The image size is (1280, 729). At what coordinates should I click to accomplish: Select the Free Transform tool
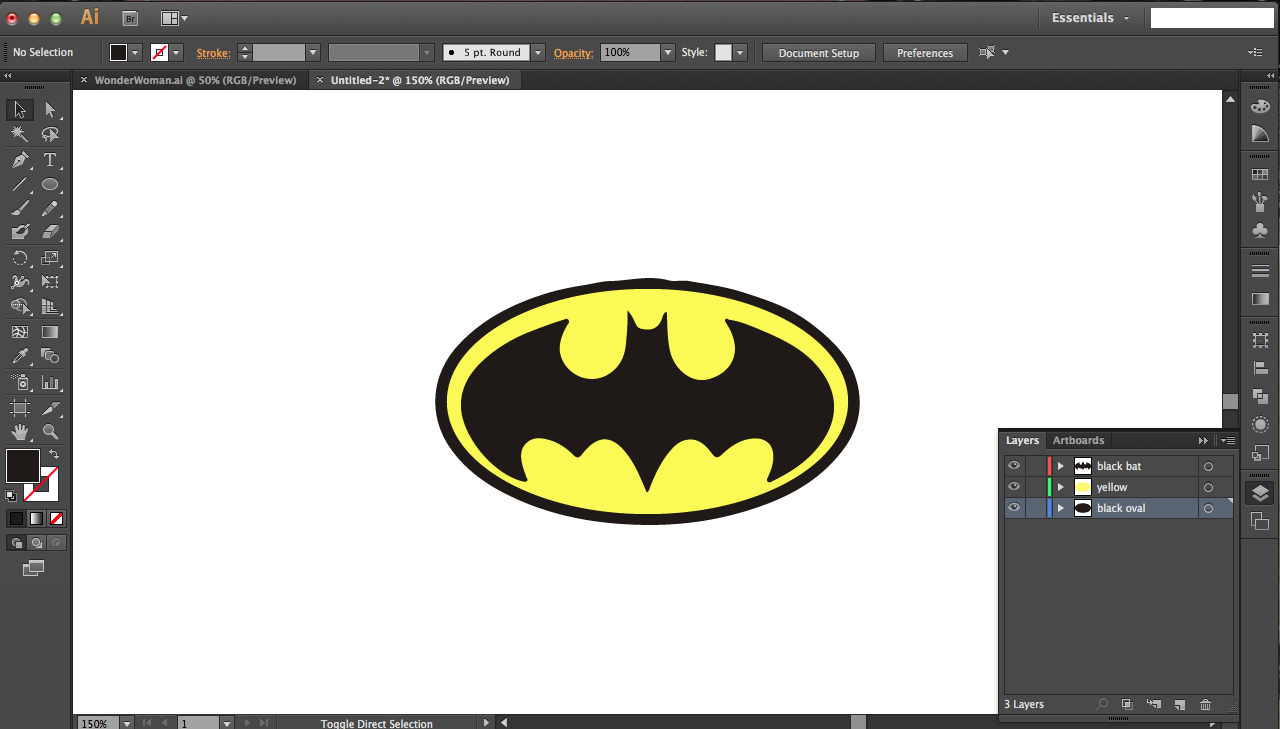coord(50,283)
